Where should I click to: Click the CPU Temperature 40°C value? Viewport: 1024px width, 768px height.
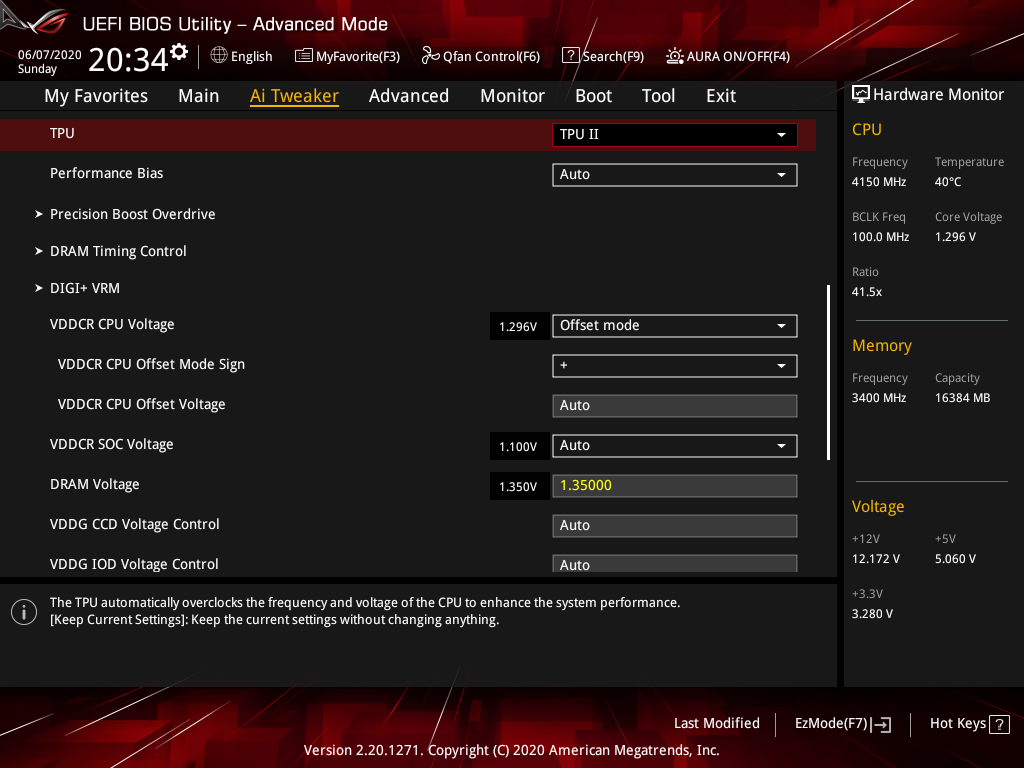coord(948,182)
